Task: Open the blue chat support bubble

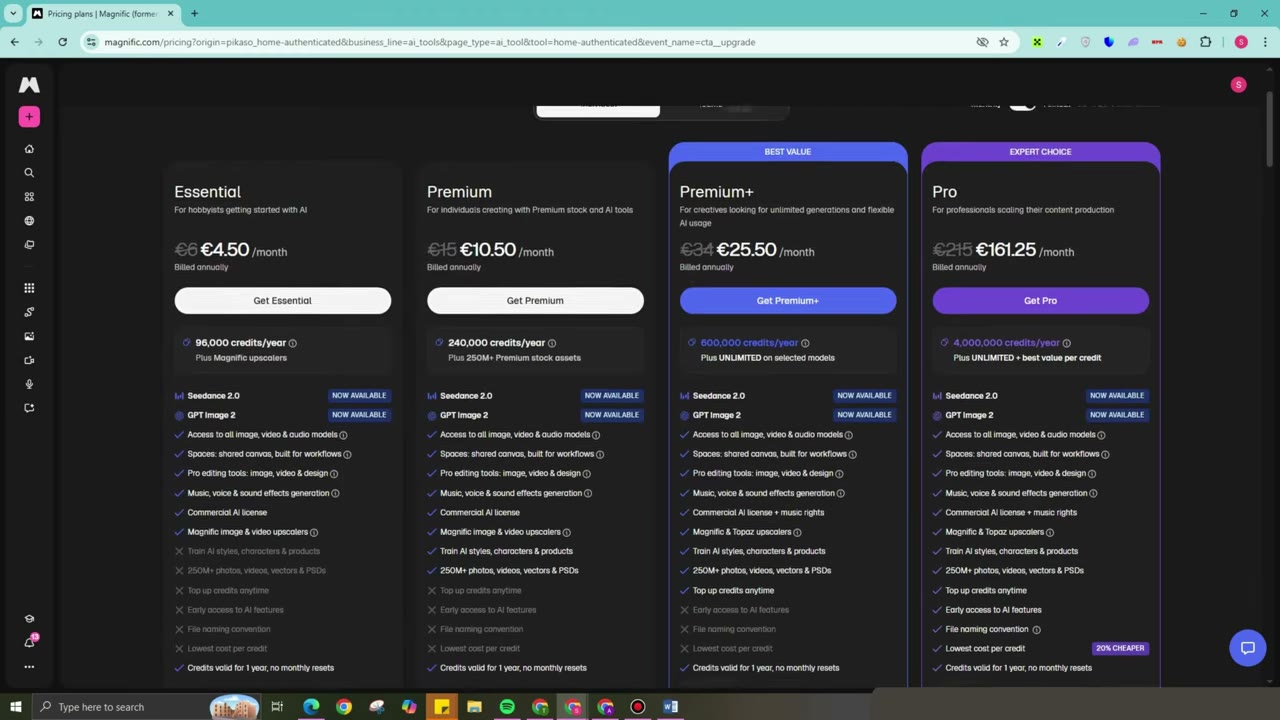Action: click(1247, 648)
